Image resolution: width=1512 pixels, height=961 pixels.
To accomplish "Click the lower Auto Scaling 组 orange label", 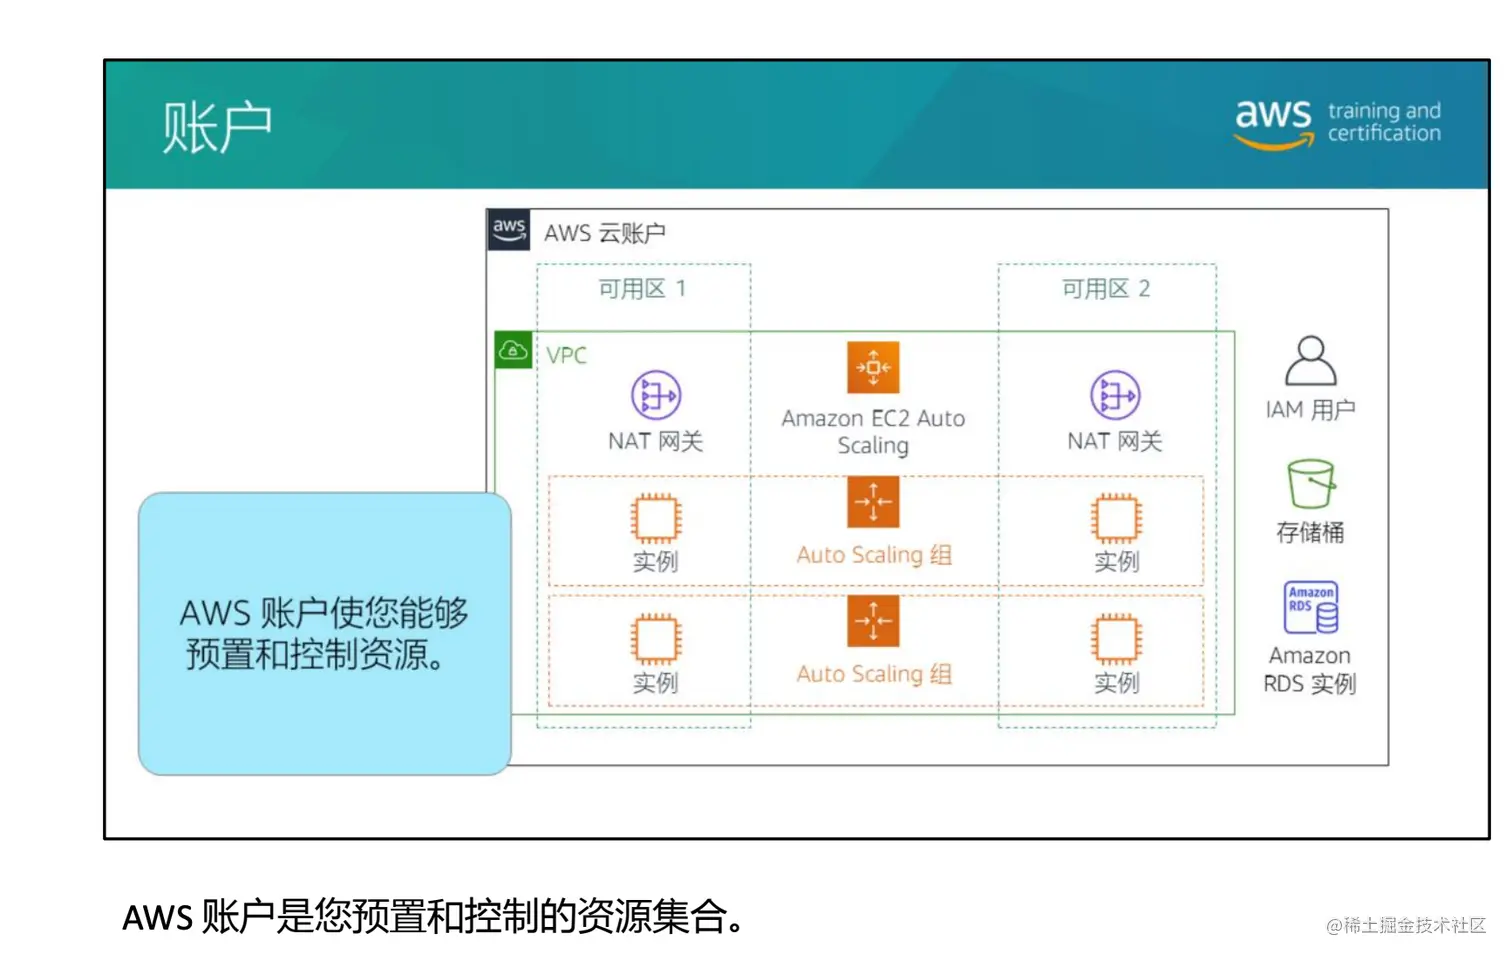I will [874, 674].
